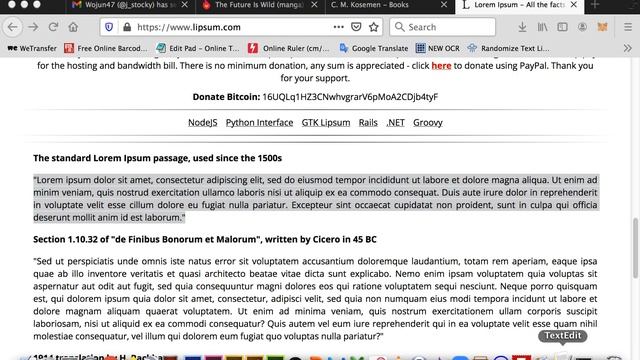Close The Future Is Wild tab

click(x=314, y=5)
